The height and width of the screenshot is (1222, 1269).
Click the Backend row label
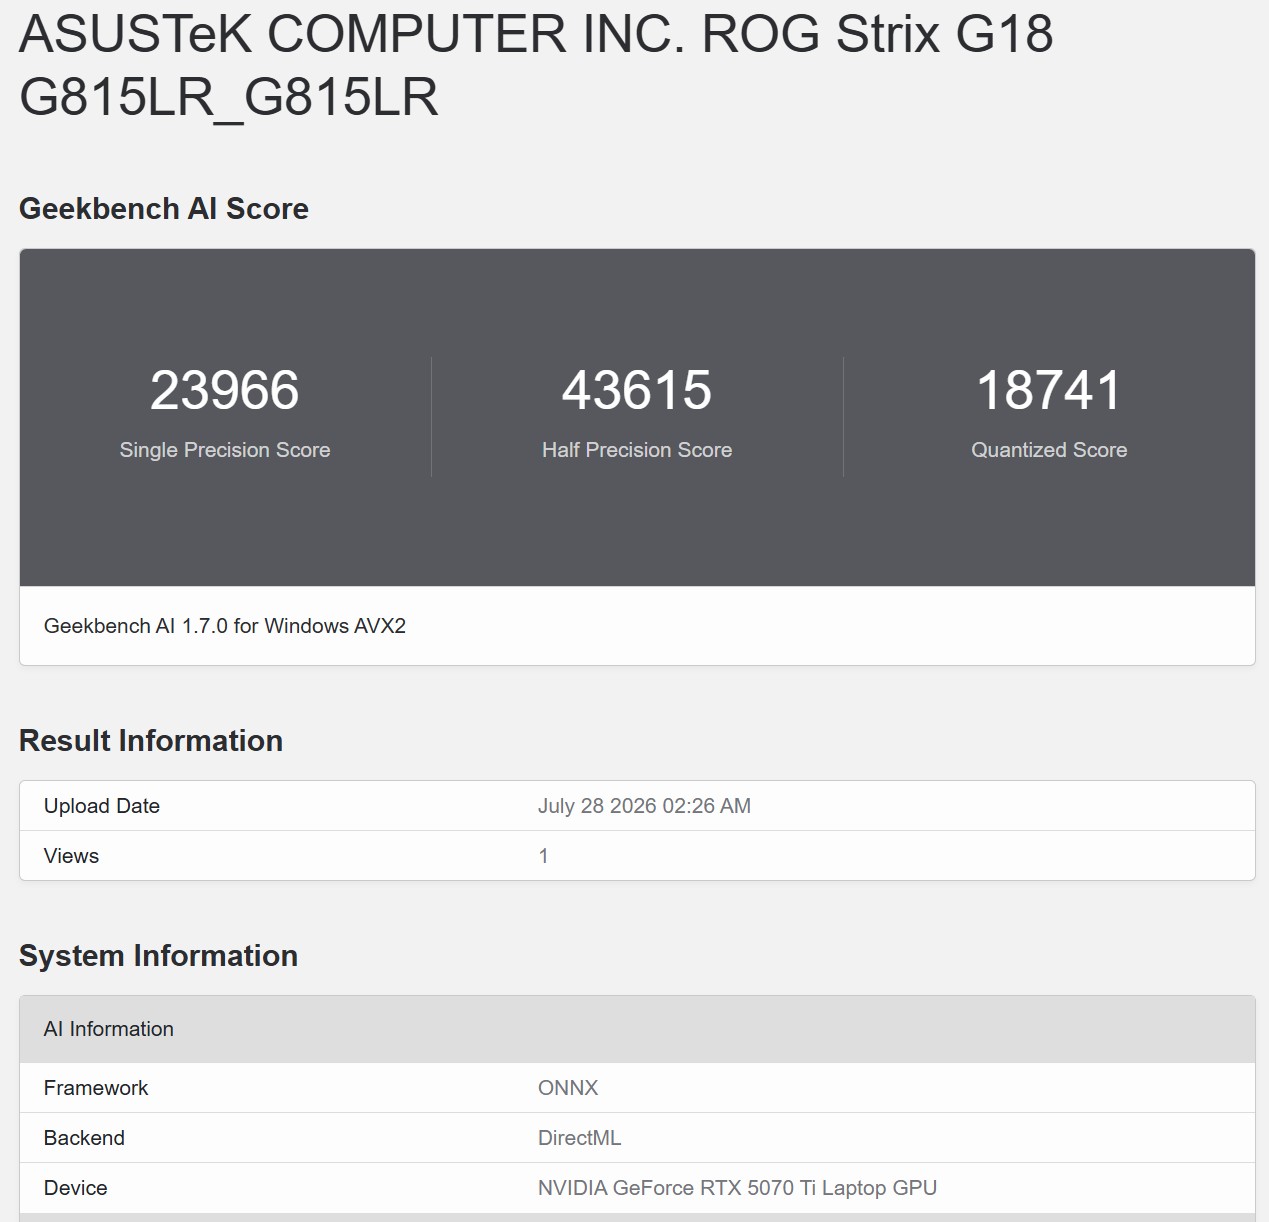84,1138
